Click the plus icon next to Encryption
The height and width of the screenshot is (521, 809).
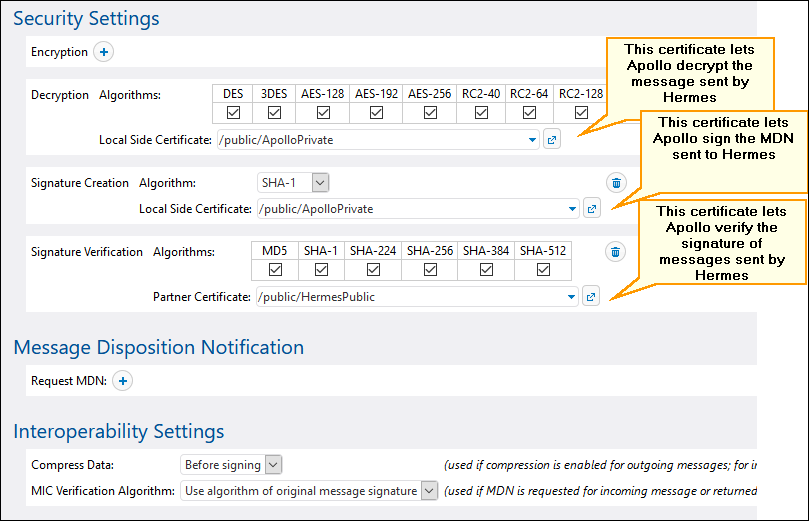pos(104,51)
